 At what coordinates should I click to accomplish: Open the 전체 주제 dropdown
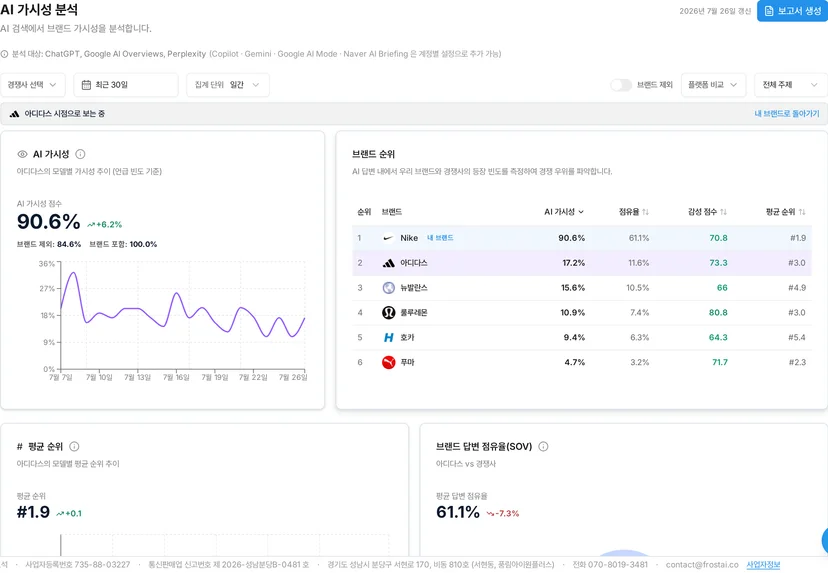pyautogui.click(x=791, y=85)
